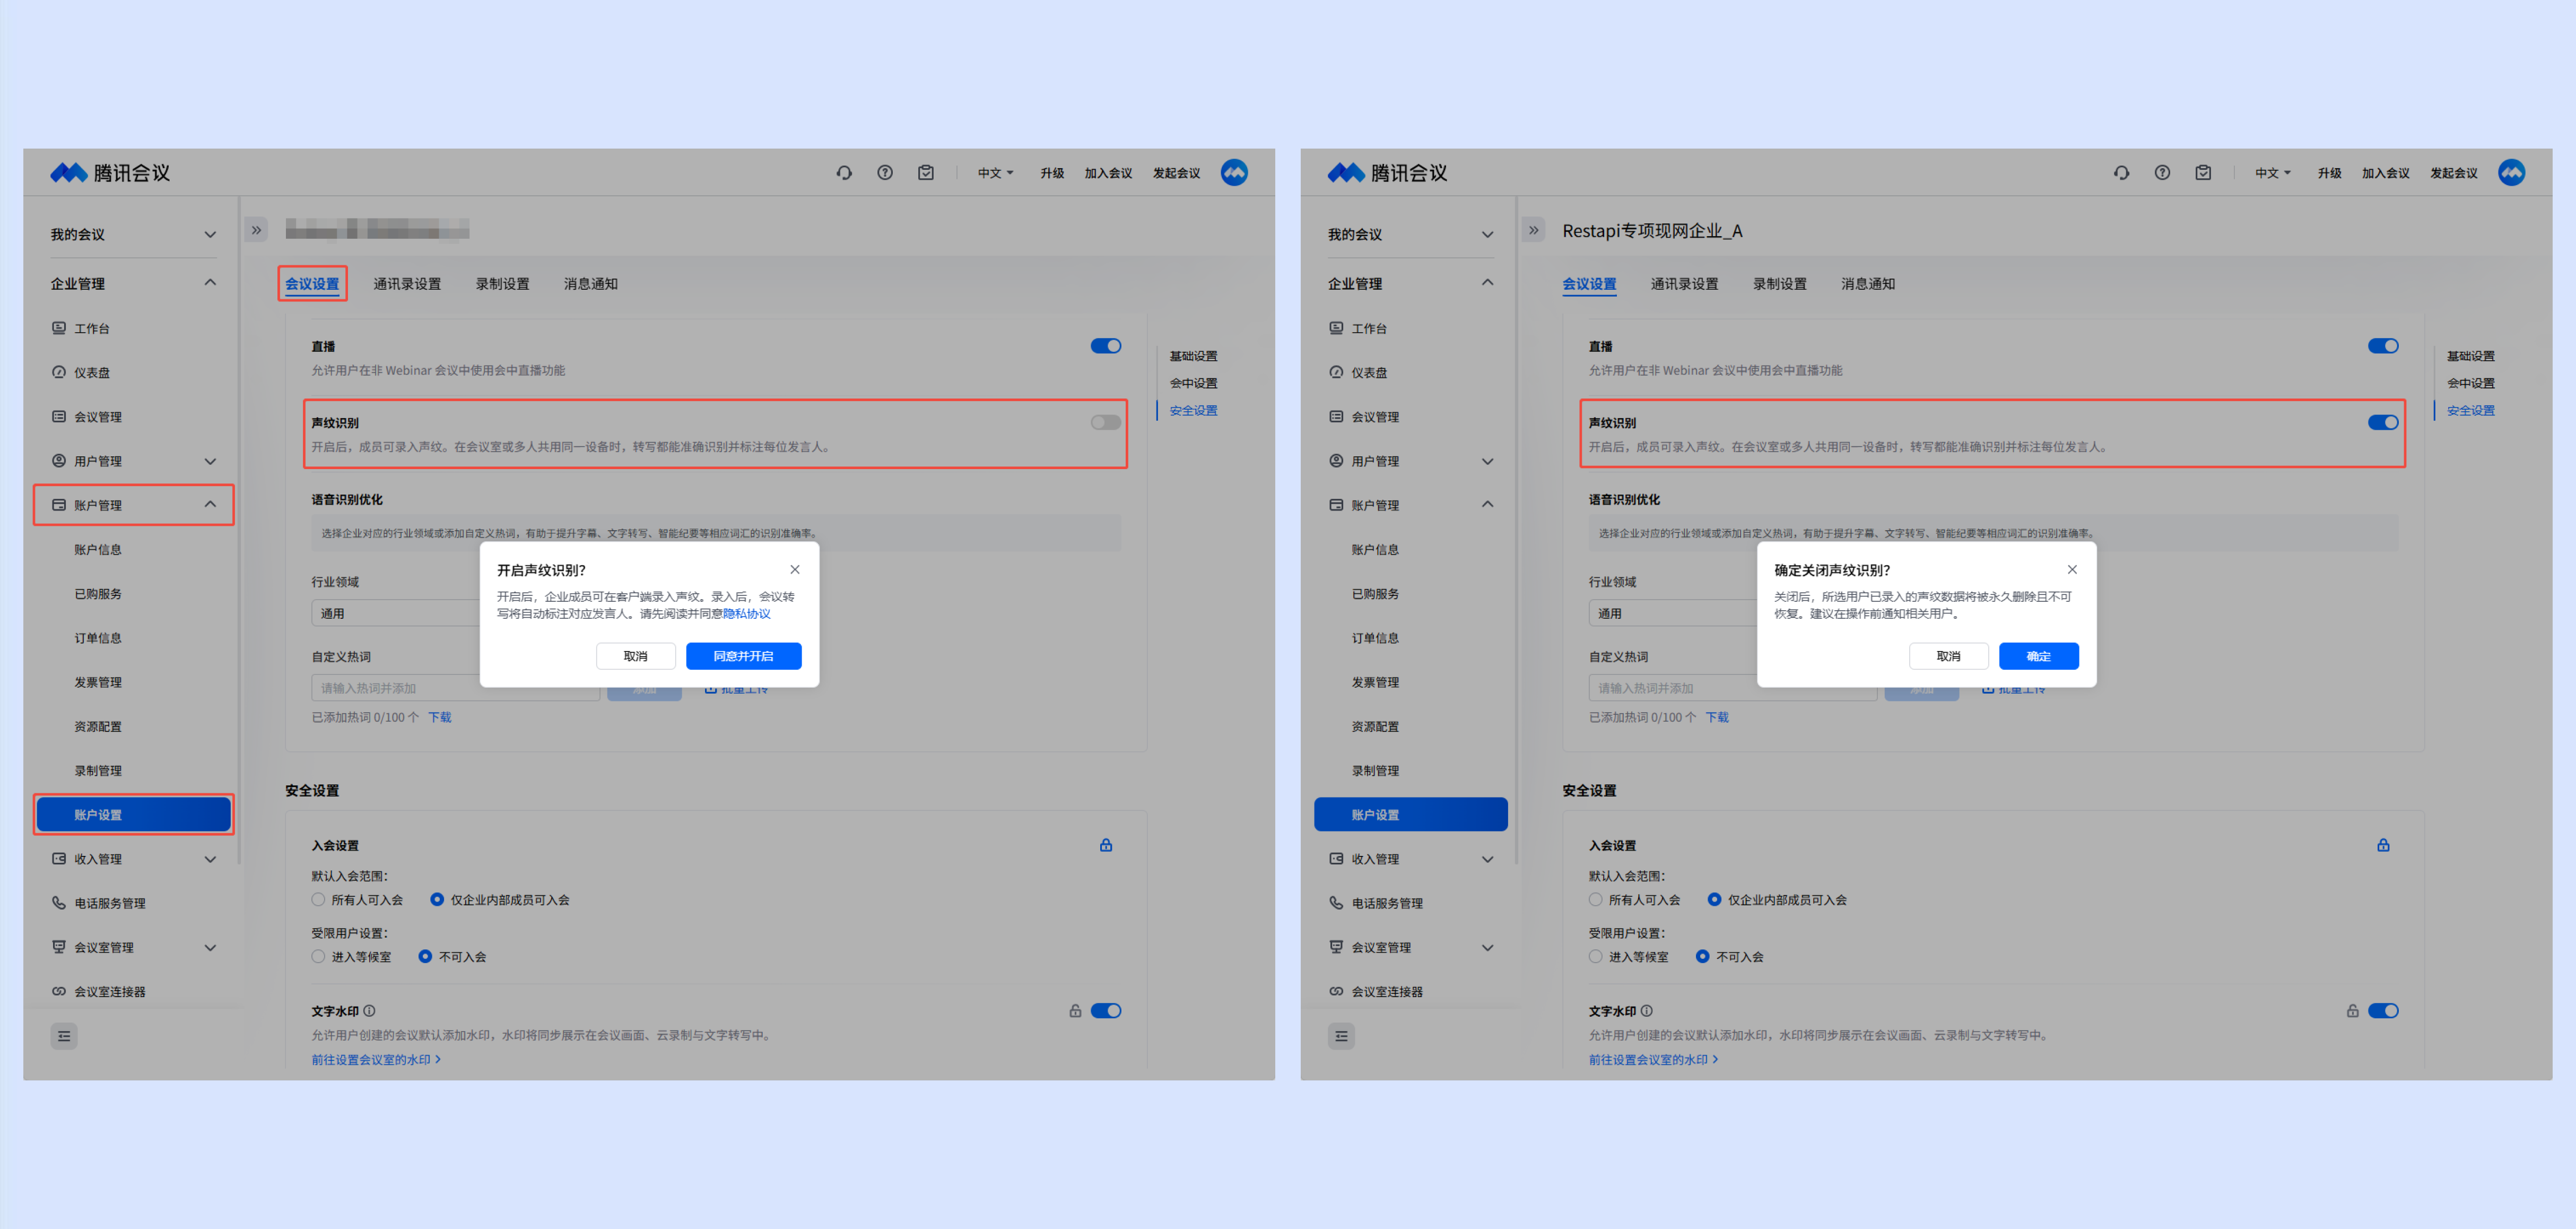
Task: Click the lock icon beside 入会设置 in left window
Action: coord(1106,845)
